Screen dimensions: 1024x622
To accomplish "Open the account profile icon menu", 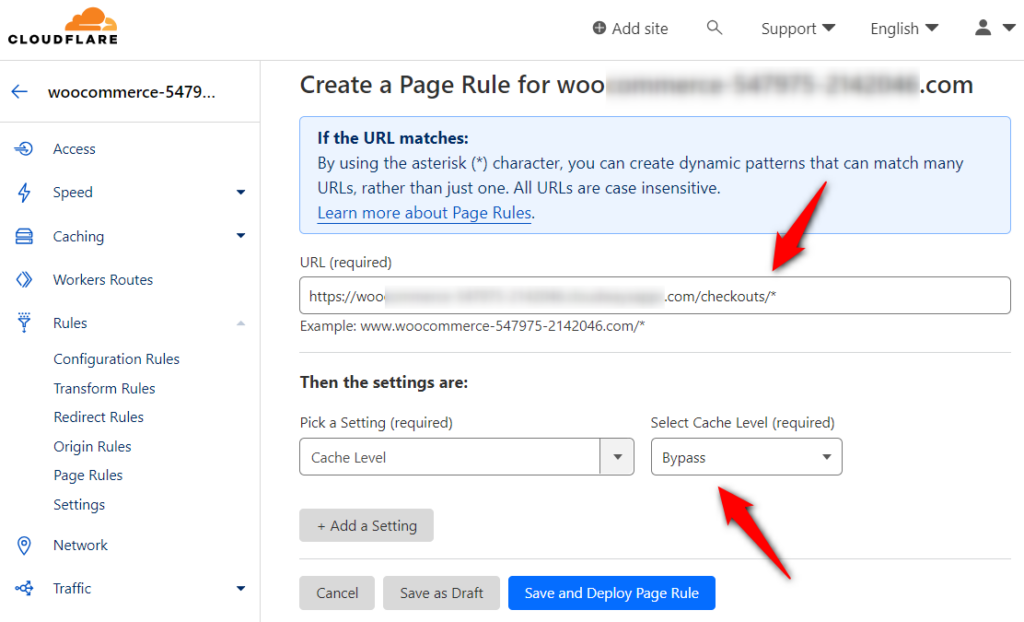I will point(983,28).
